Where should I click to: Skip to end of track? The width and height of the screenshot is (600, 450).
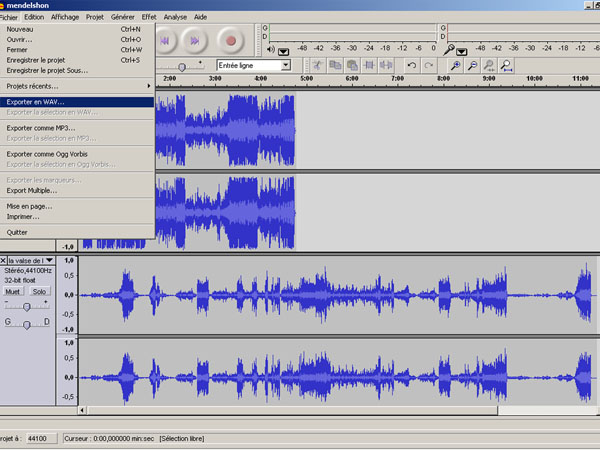194,41
